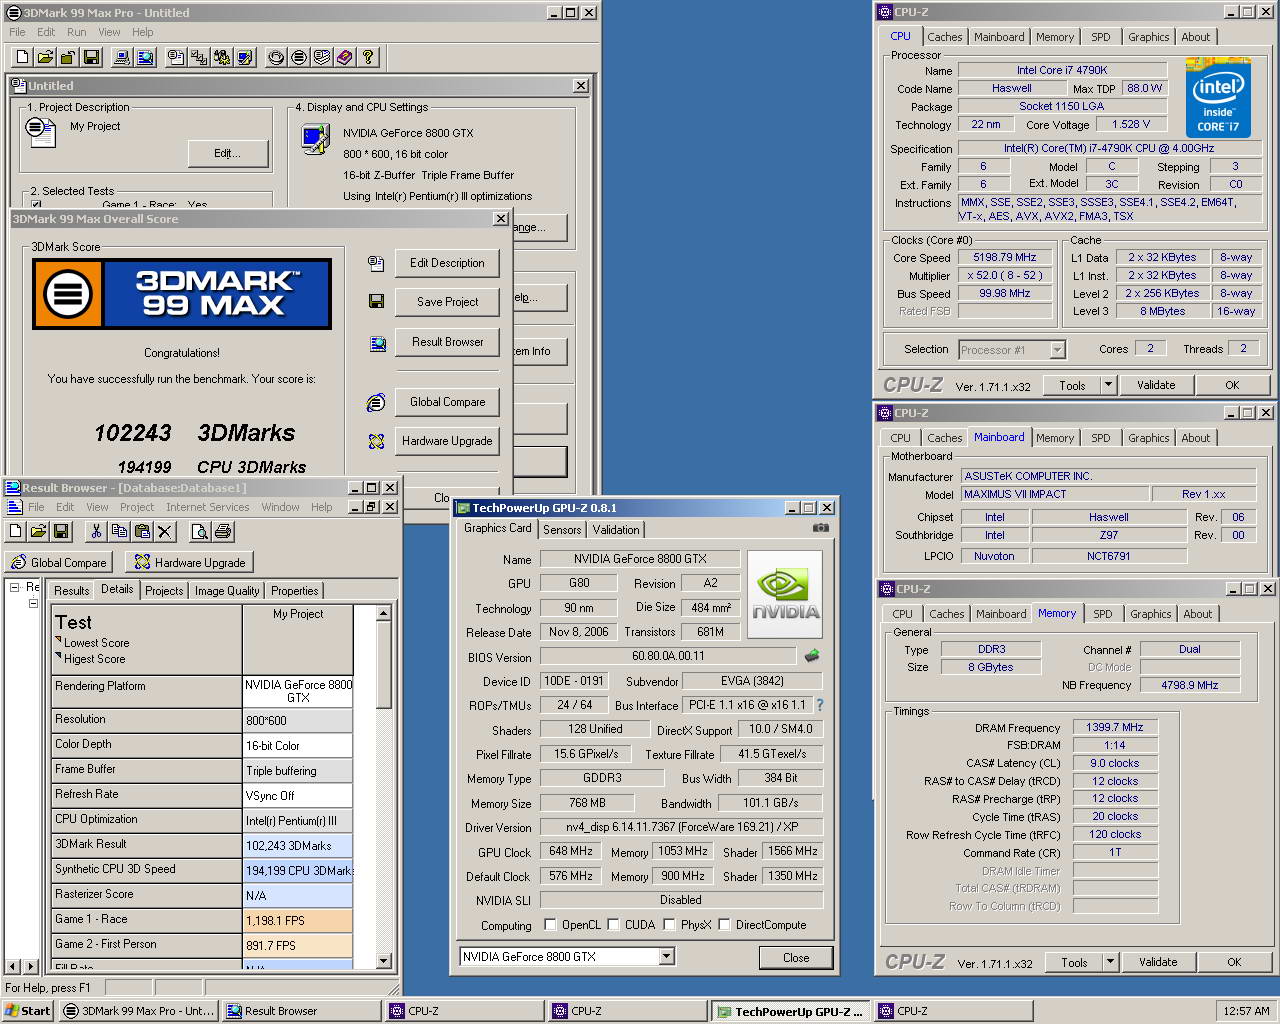Open Internet Services menu in Result Browser
The height and width of the screenshot is (1024, 1280).
click(x=207, y=507)
